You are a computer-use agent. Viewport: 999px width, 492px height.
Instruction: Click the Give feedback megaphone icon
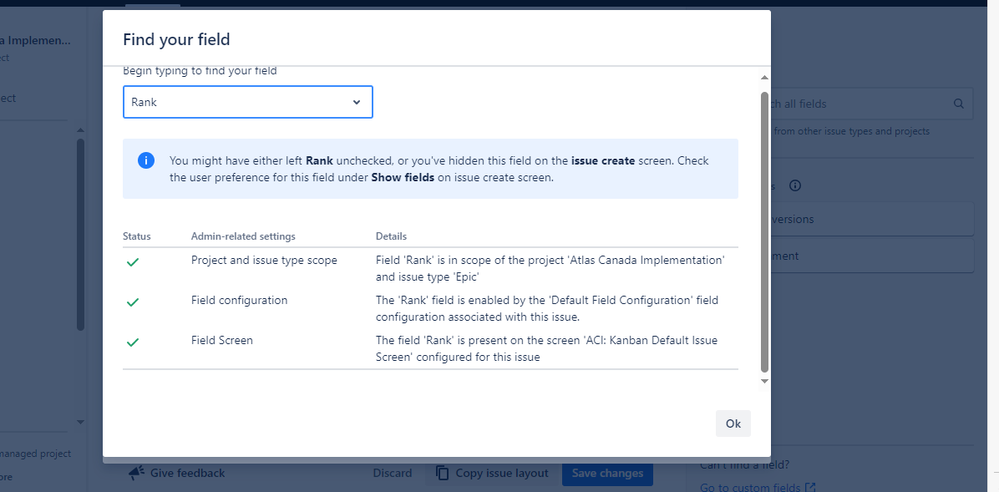[x=136, y=474]
